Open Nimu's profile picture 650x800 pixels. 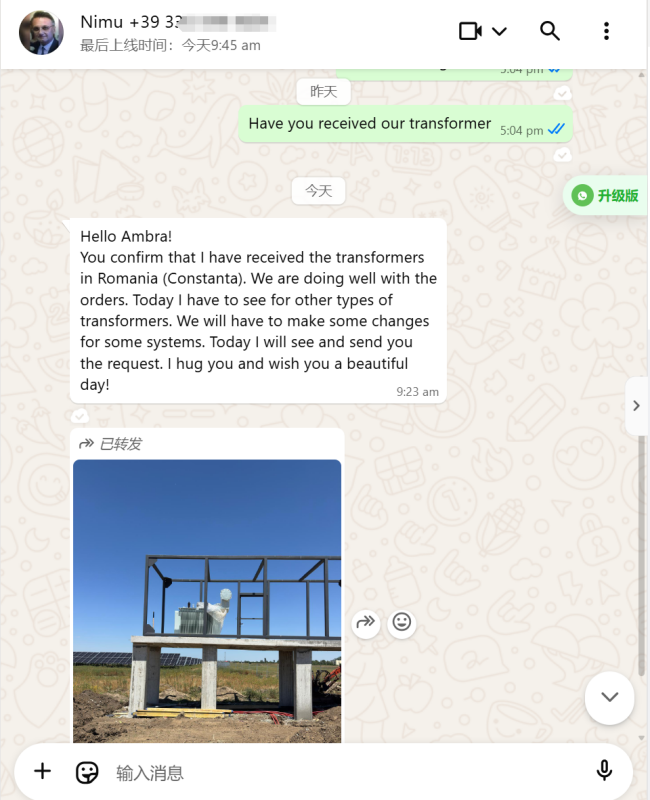[41, 32]
